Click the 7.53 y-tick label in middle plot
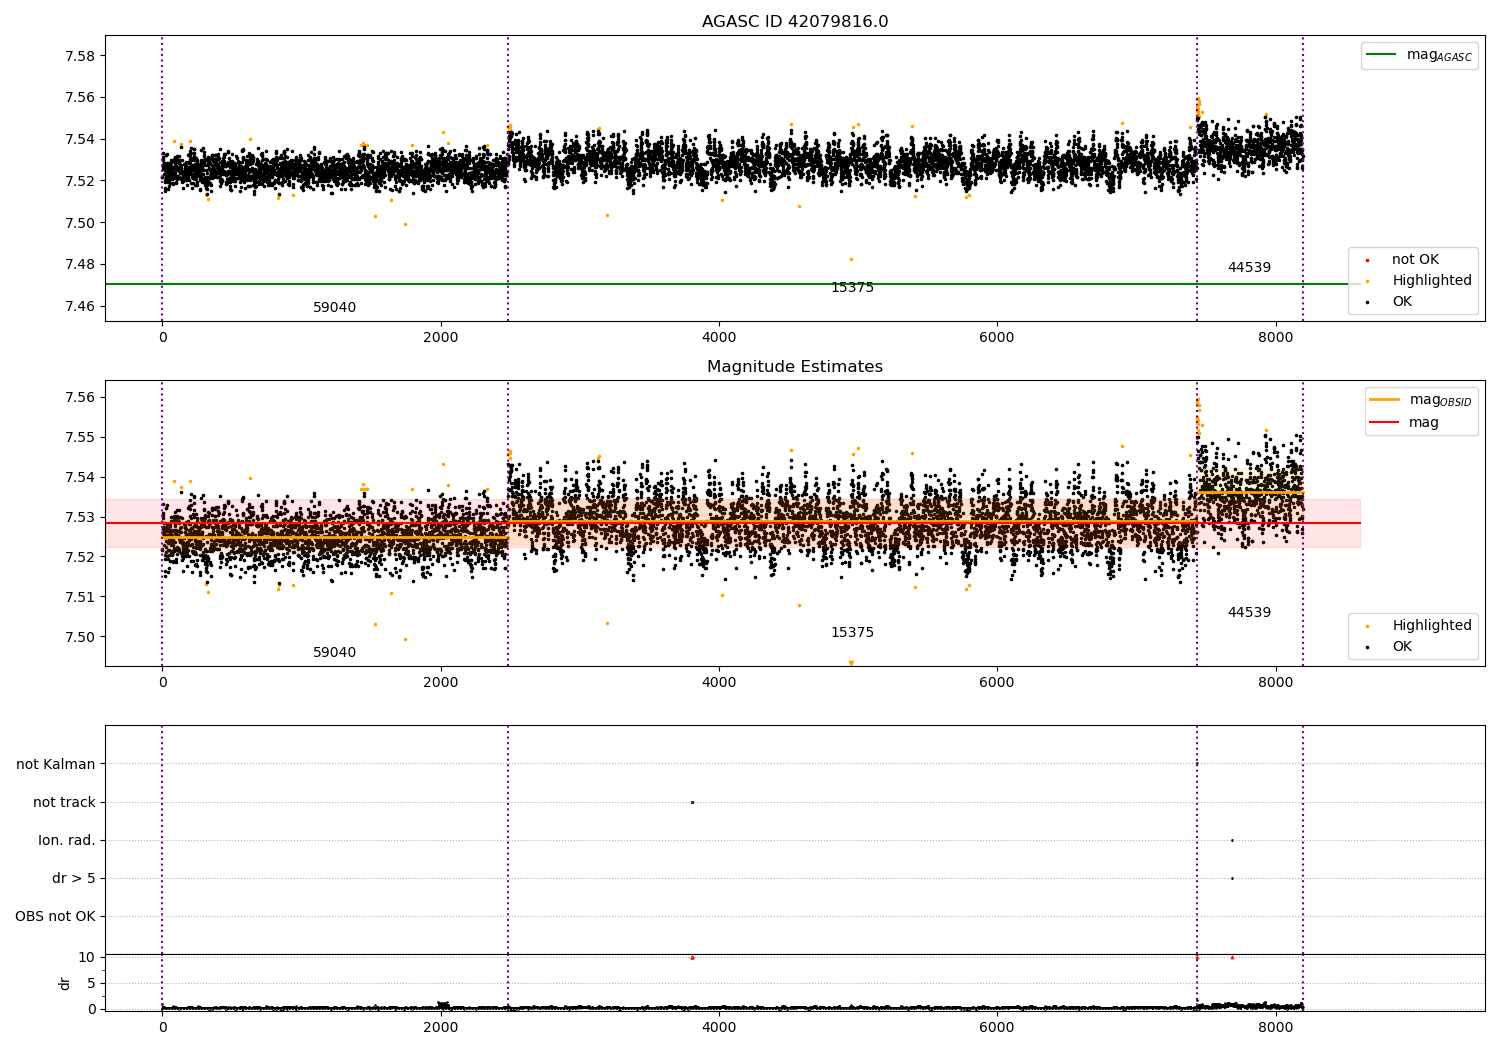Viewport: 1500px width, 1050px height. click(x=78, y=518)
